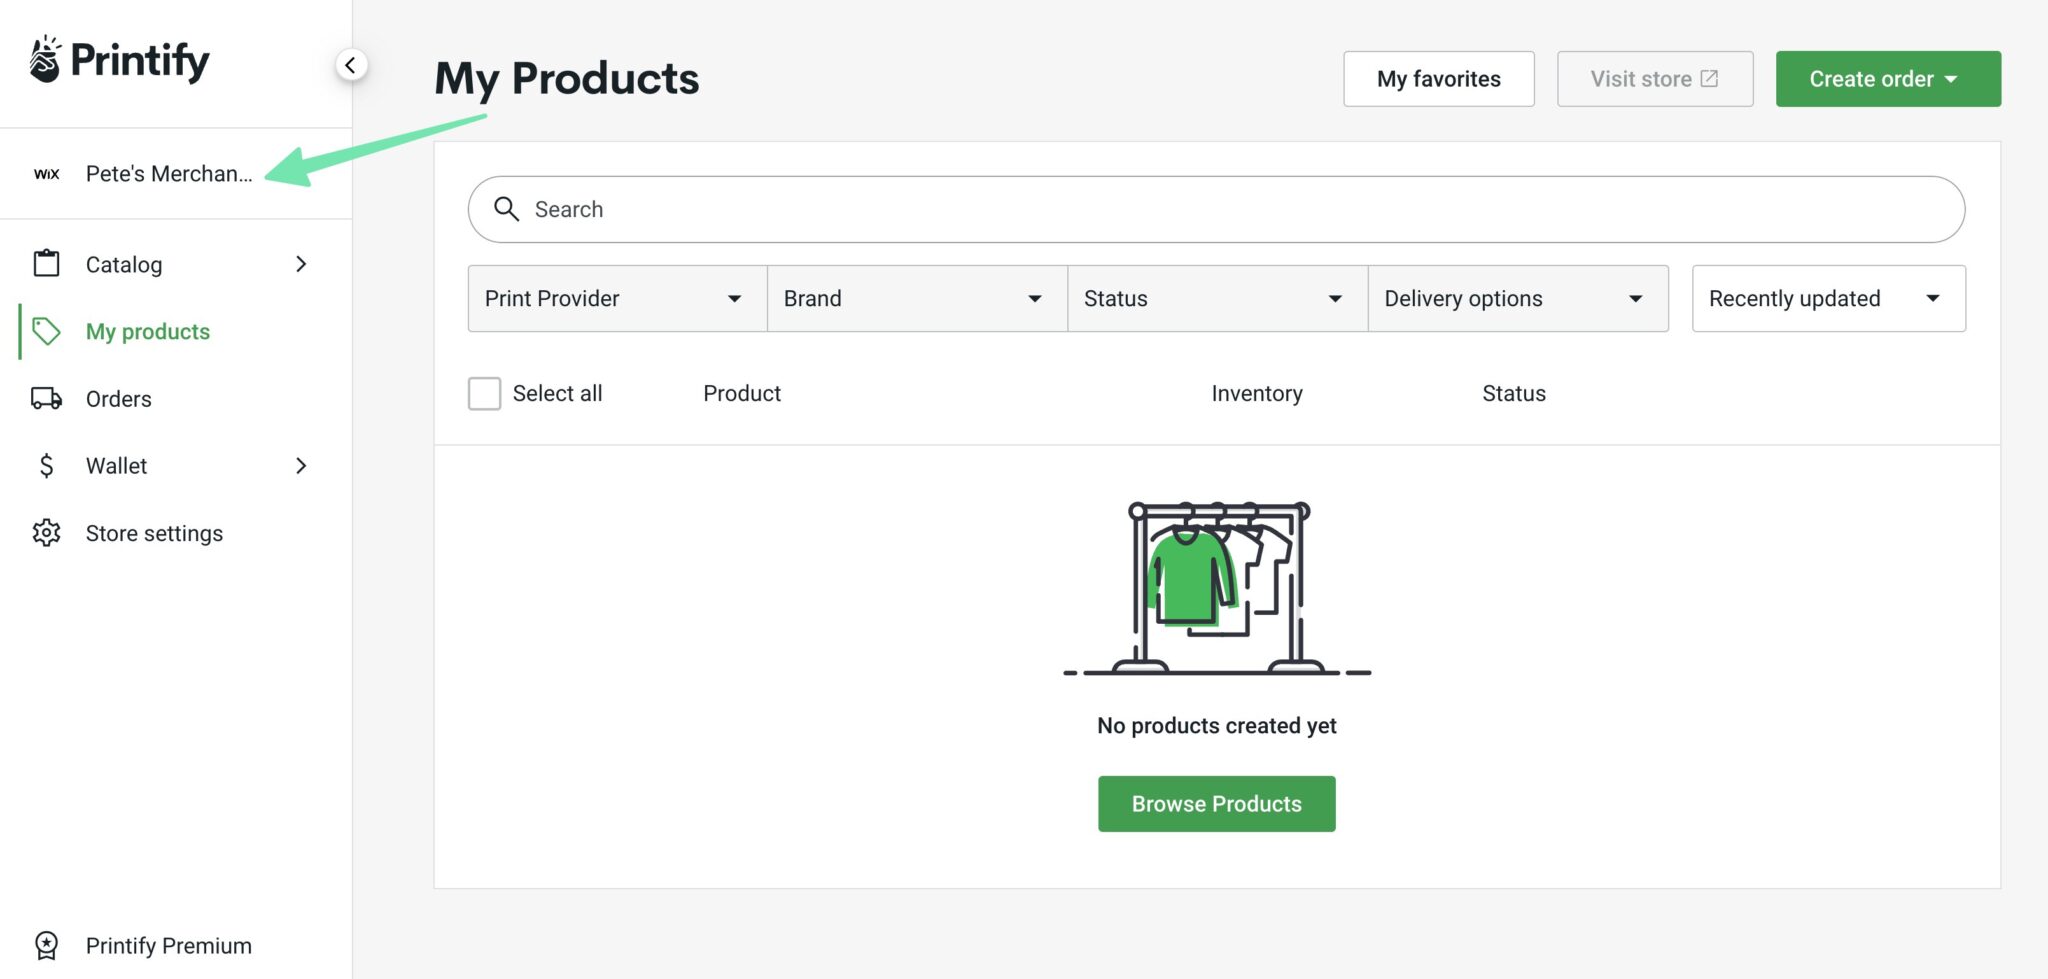Open My favorites
2048x979 pixels.
coord(1438,78)
